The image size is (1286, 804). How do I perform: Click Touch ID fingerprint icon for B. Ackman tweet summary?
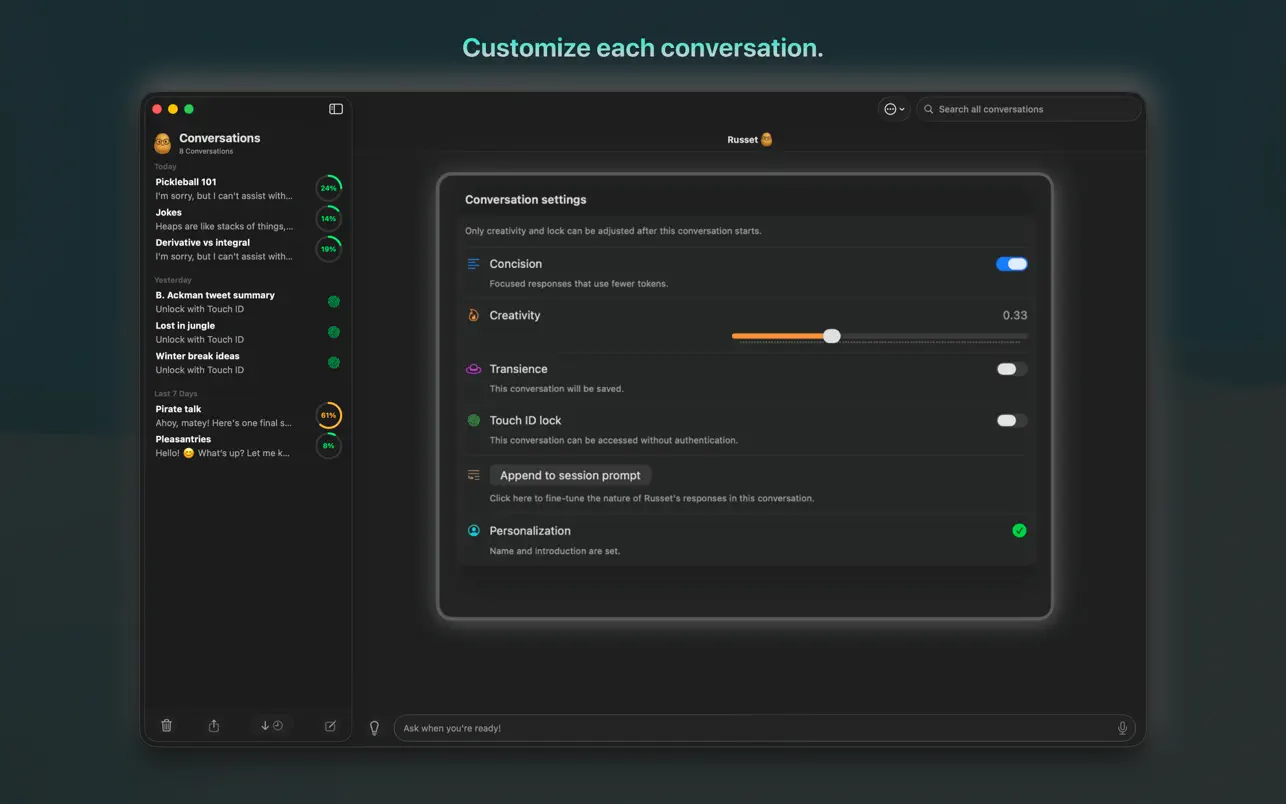(x=334, y=301)
